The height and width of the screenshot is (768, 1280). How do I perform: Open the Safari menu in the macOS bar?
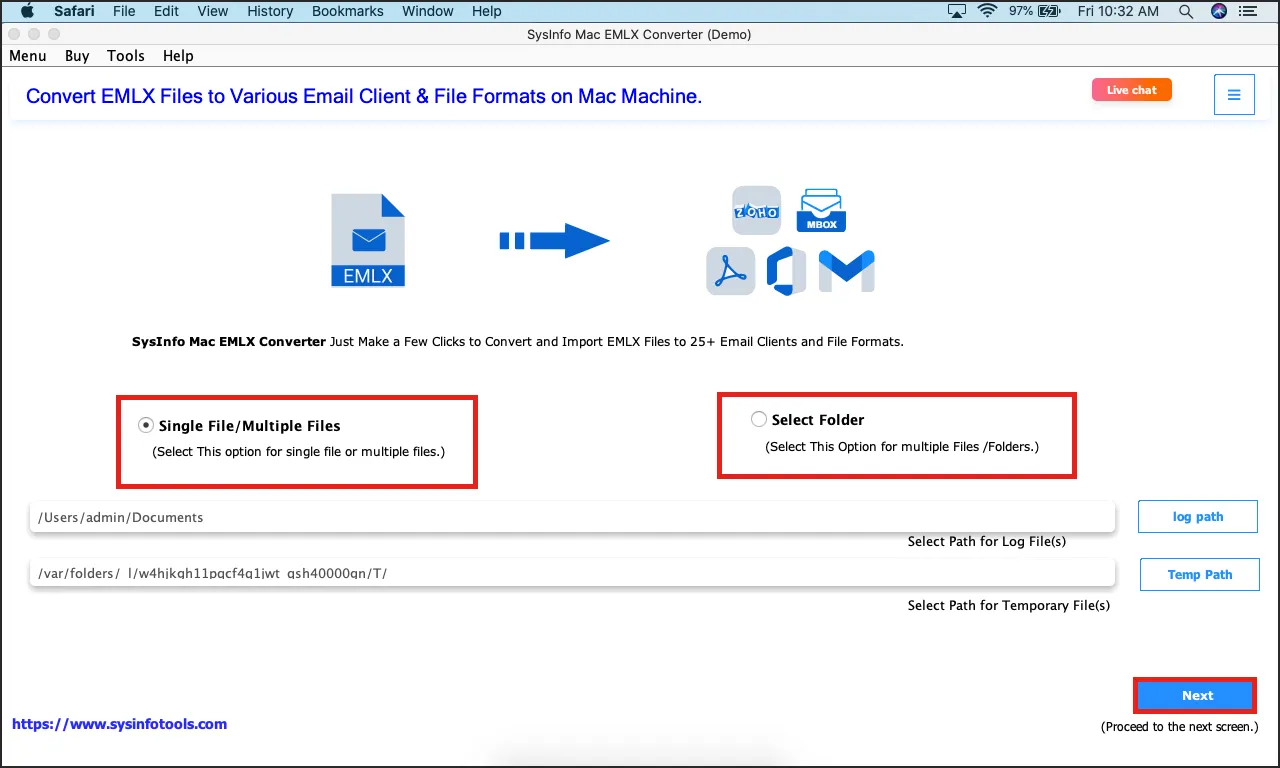(74, 11)
